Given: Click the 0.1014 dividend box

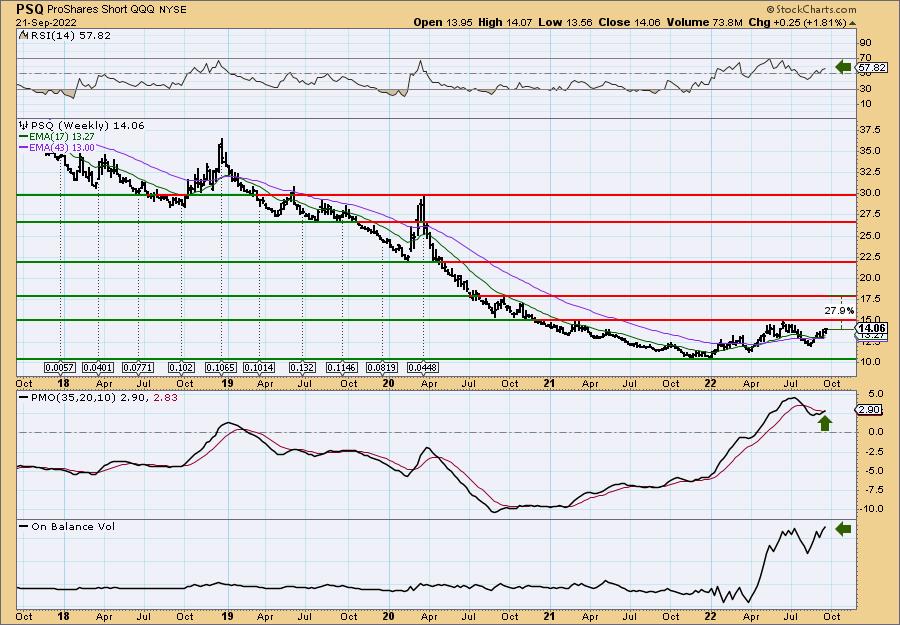Looking at the screenshot, I should tap(259, 367).
